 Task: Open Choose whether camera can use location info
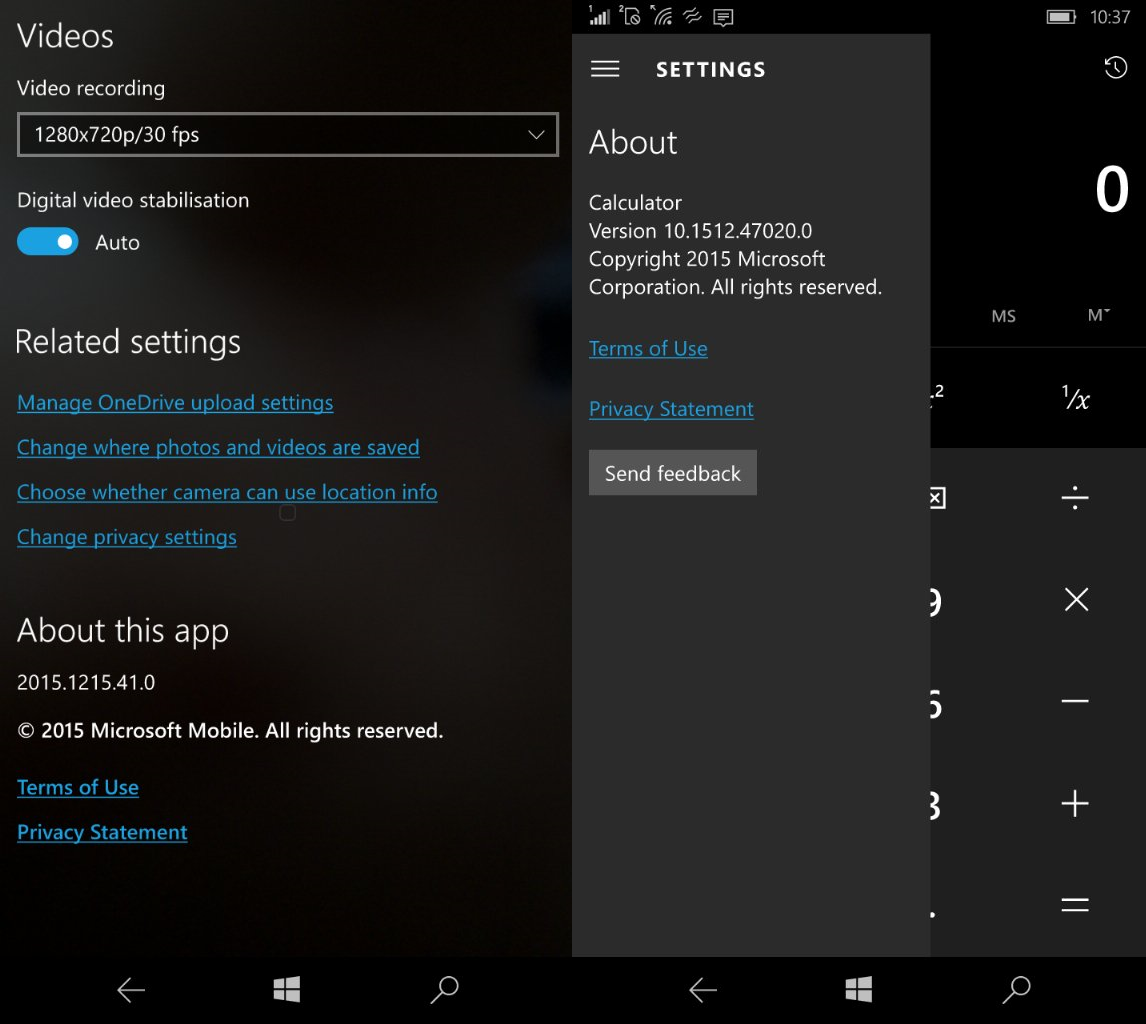(x=227, y=492)
